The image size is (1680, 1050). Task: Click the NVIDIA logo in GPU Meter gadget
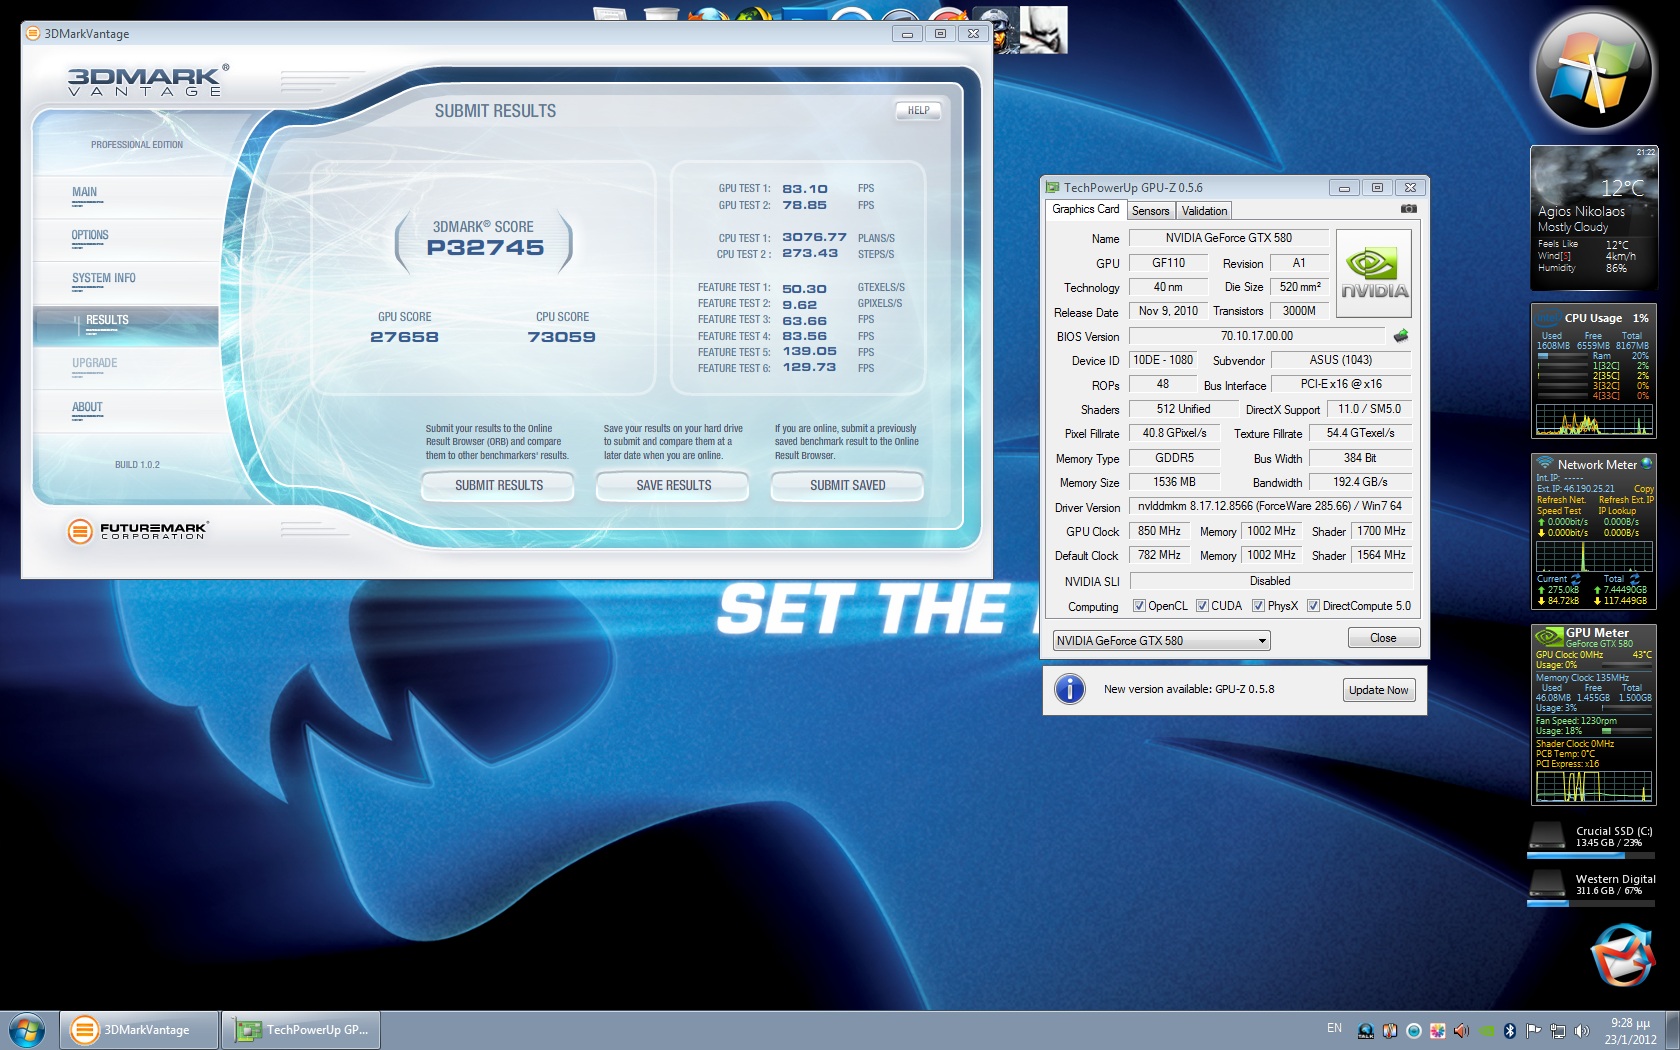(1549, 636)
